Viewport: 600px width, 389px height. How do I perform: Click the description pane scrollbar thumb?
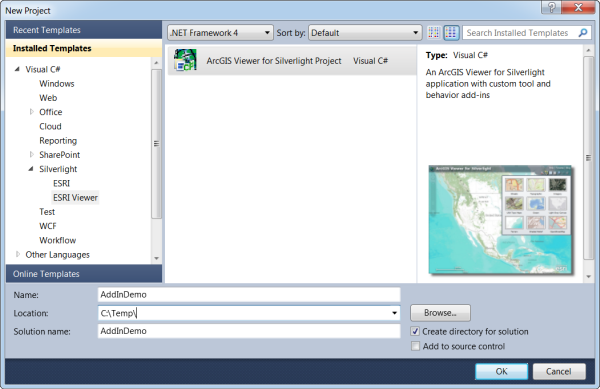click(589, 158)
